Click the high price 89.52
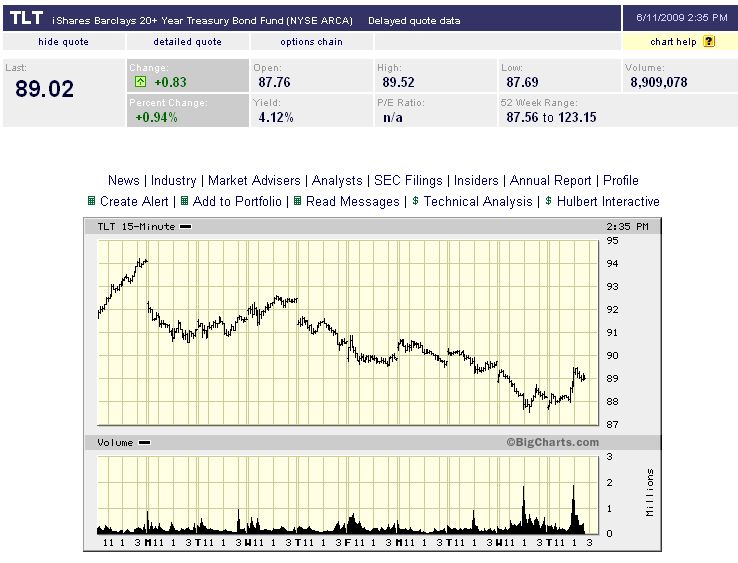738x563 pixels. 398,82
